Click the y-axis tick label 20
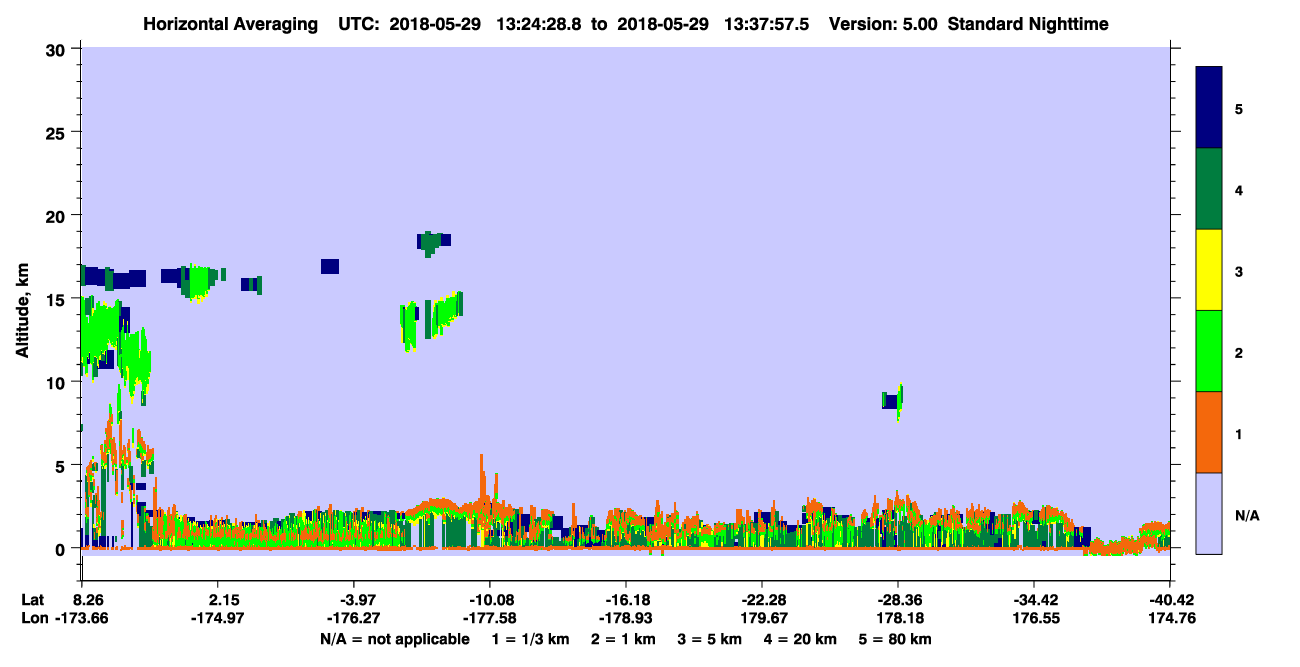 (58, 216)
